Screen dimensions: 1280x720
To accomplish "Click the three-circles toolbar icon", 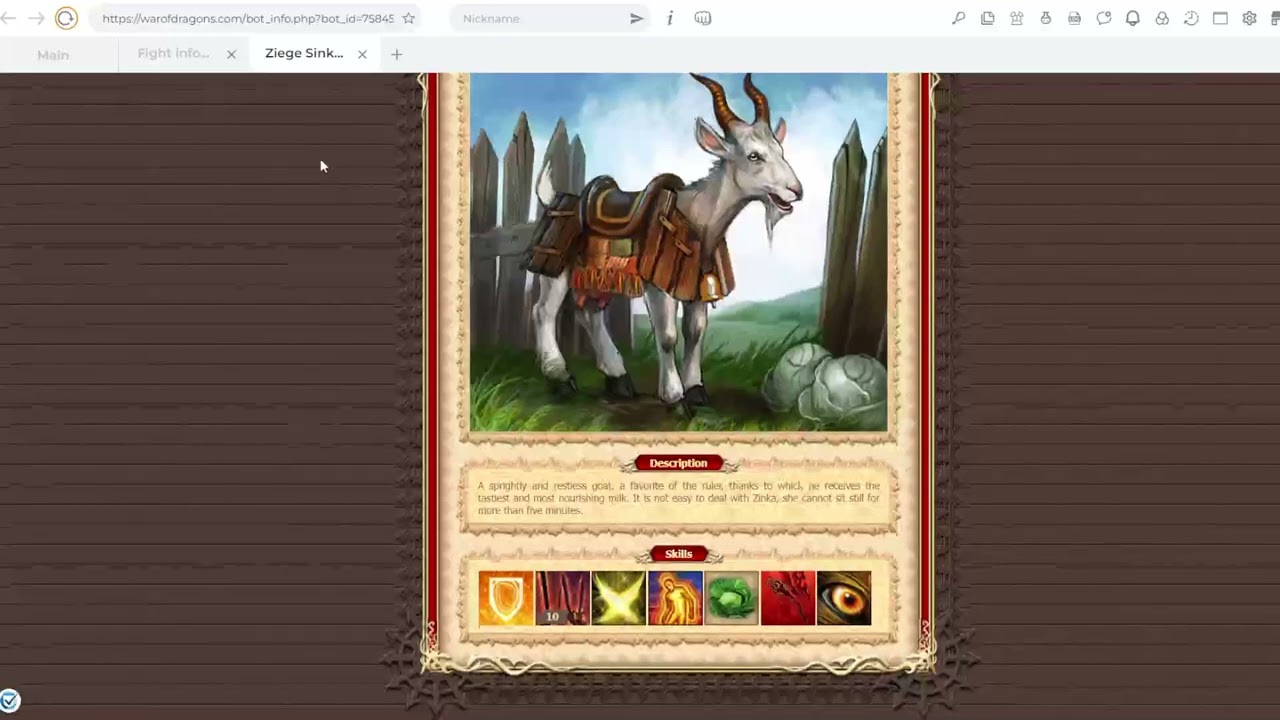I will coord(1162,18).
